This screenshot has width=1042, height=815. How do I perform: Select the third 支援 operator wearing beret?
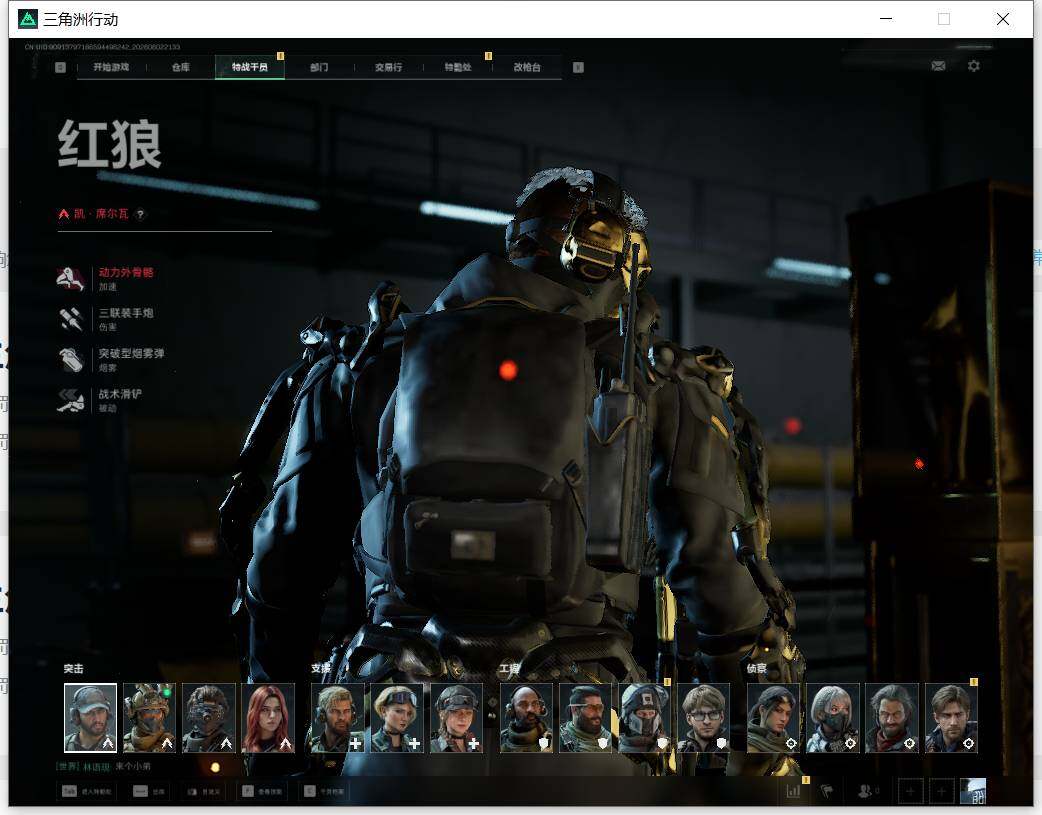pos(456,718)
